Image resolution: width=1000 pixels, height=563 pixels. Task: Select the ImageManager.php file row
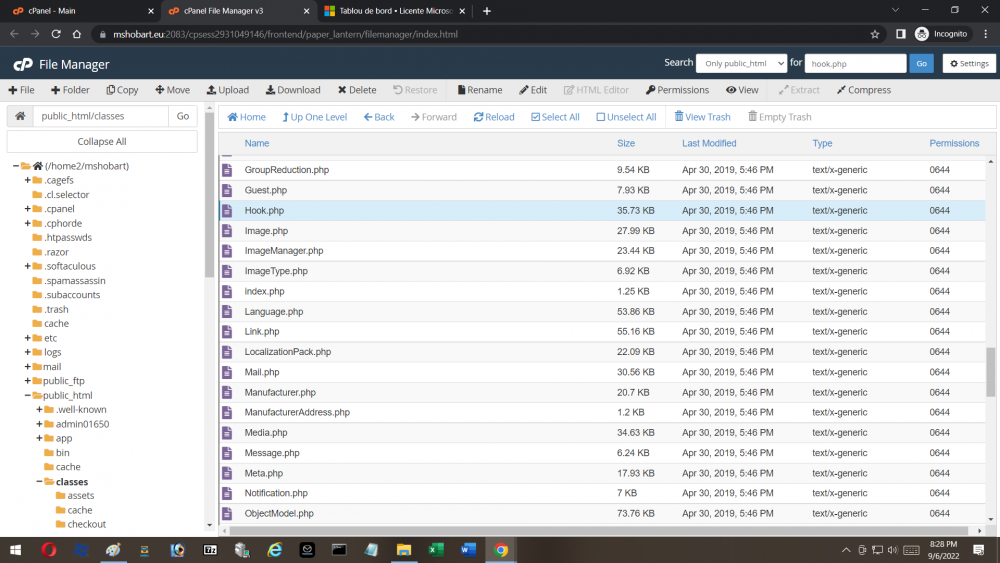tap(602, 251)
